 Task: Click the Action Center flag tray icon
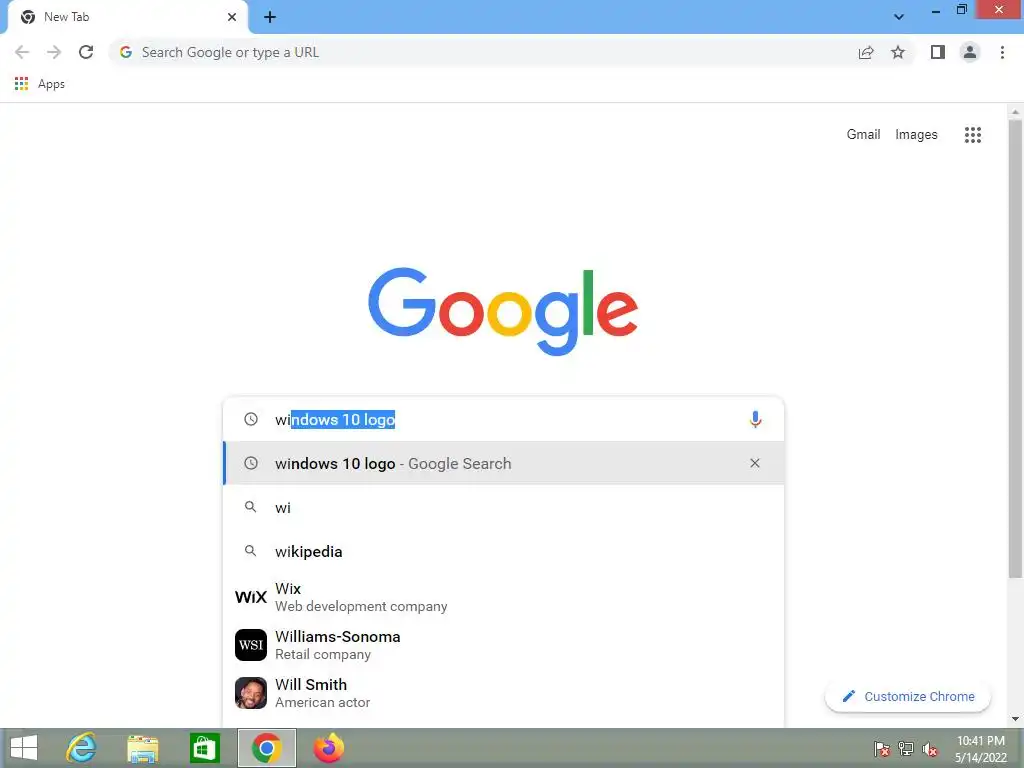point(882,748)
